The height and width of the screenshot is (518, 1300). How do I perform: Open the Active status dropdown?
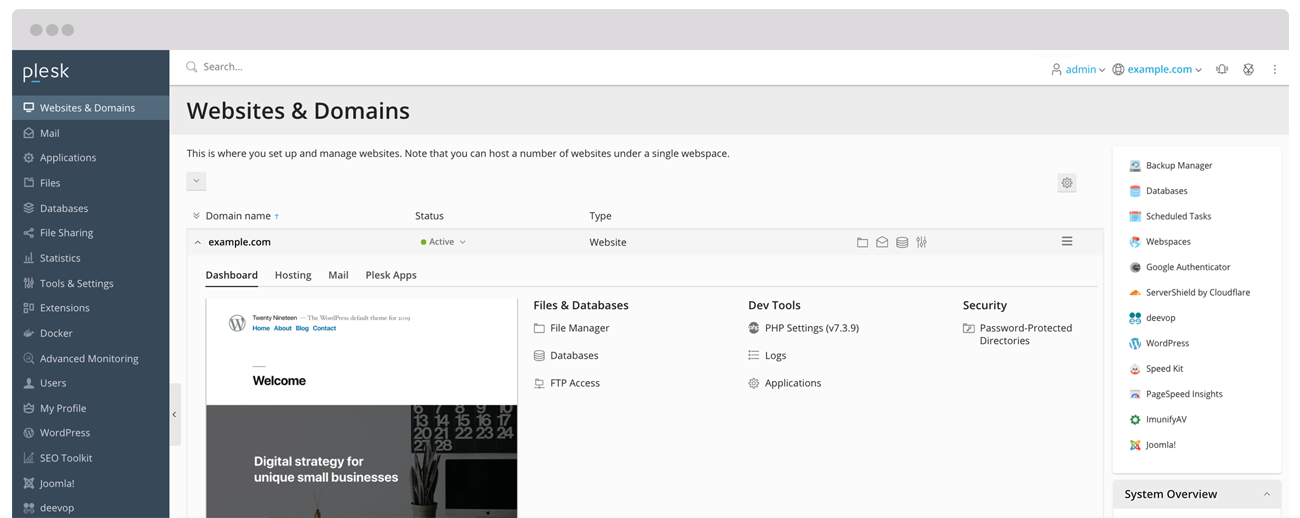[443, 242]
